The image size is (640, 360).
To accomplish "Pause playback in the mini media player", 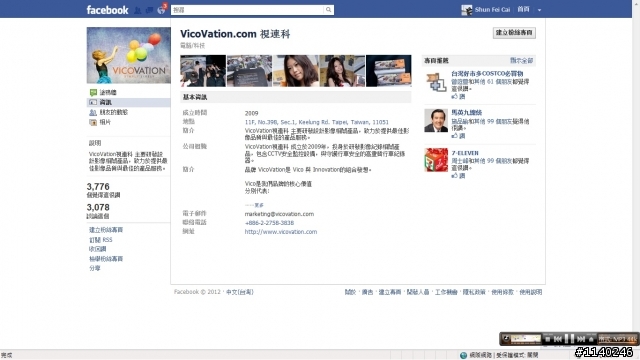I will pos(569,339).
